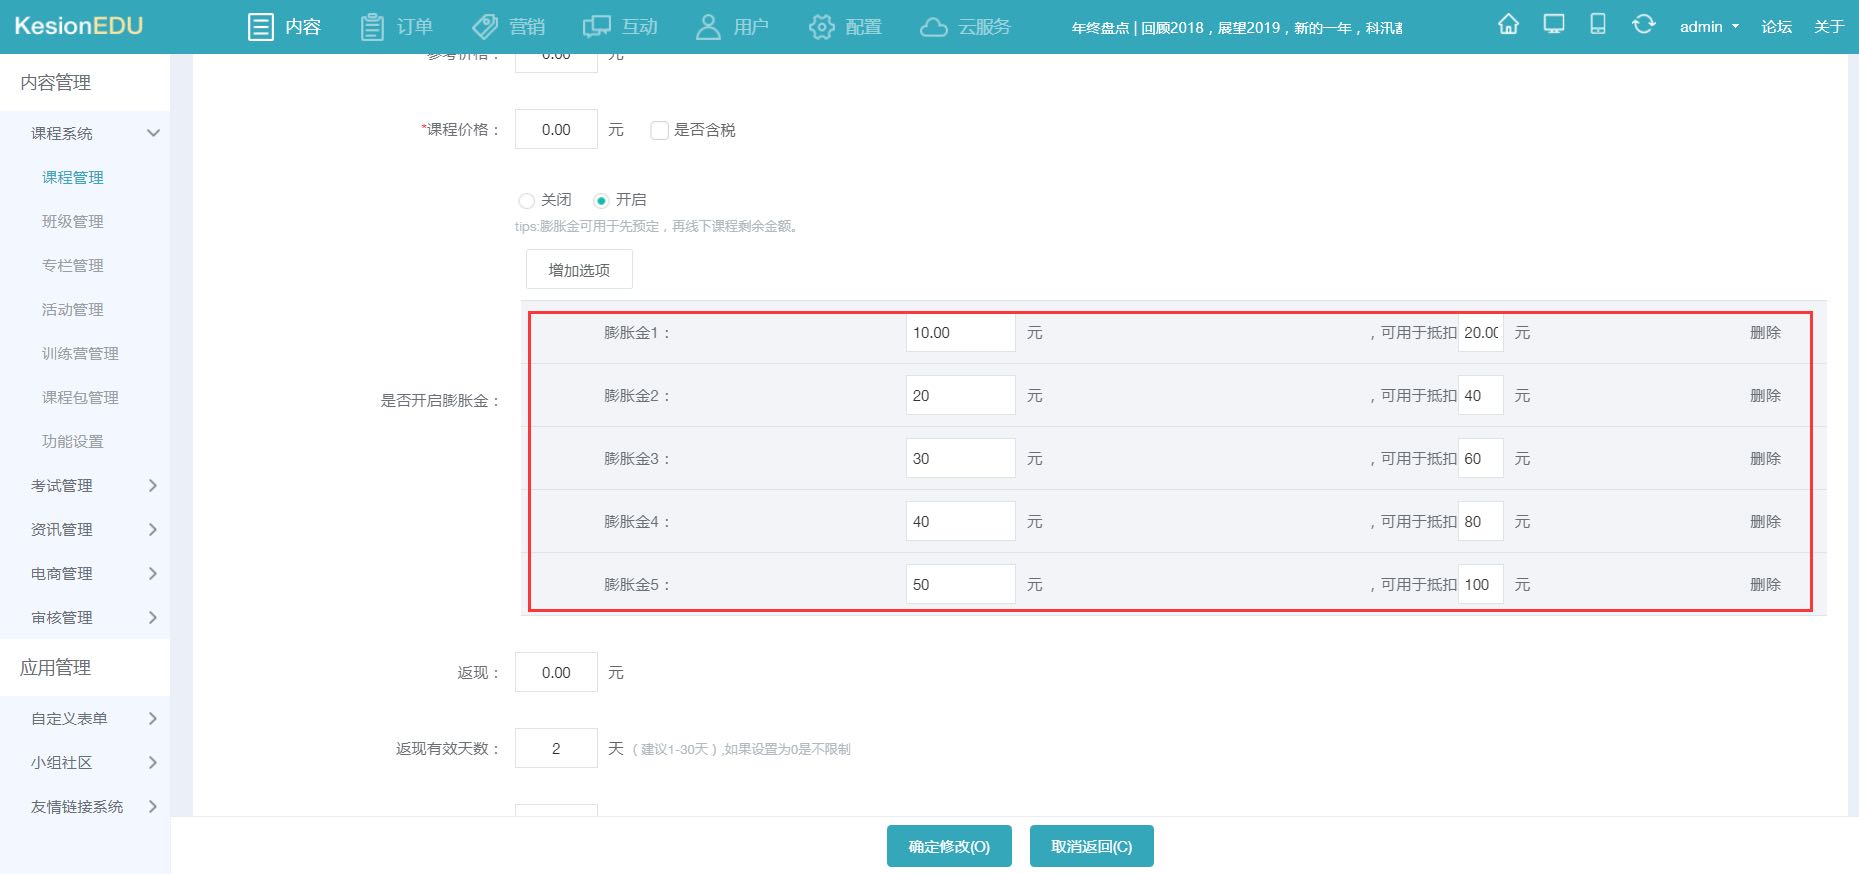This screenshot has width=1859, height=874.
Task: Open the 互动 top menu
Action: [x=621, y=27]
